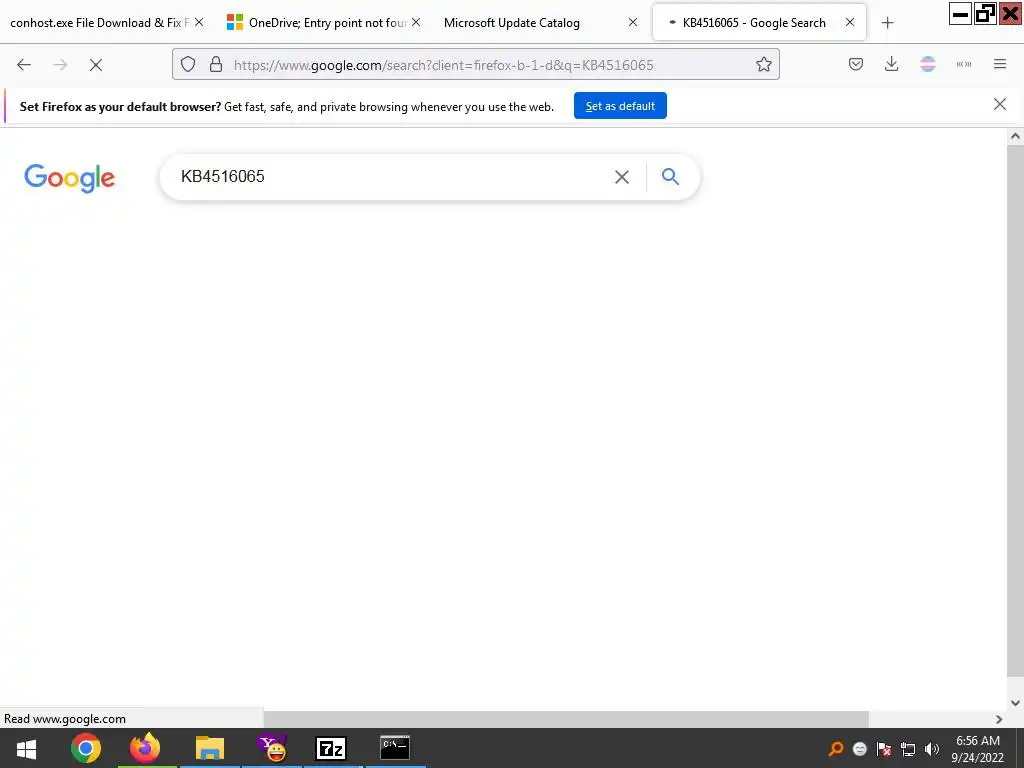Set Firefox as default browser
The width and height of the screenshot is (1024, 768).
coord(620,106)
